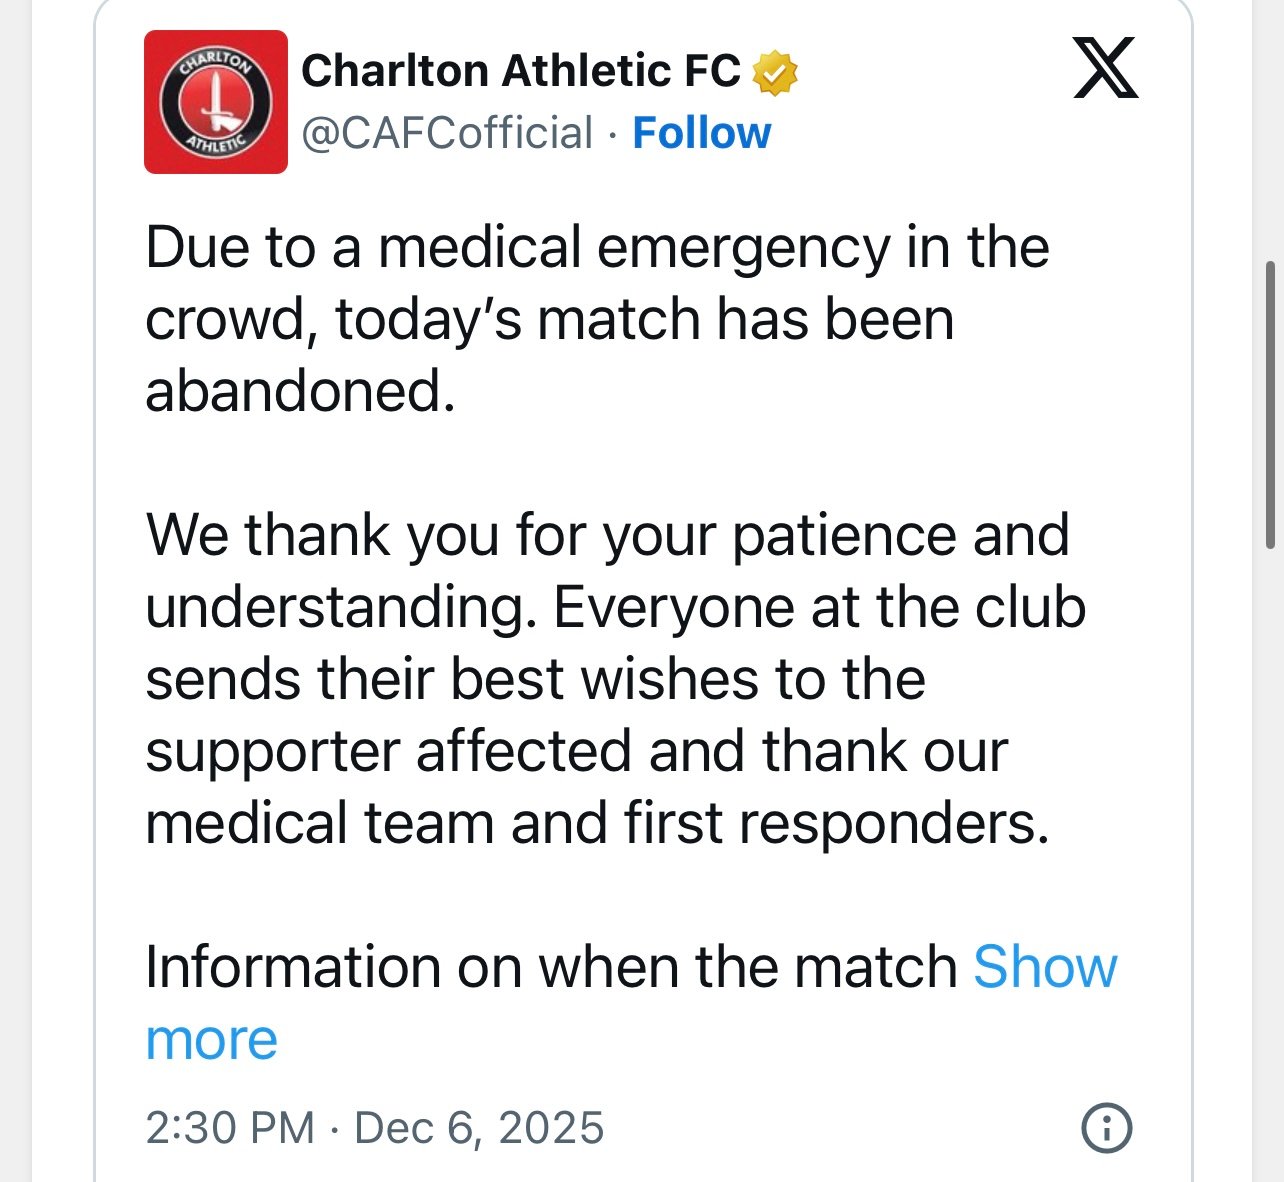This screenshot has width=1284, height=1182.
Task: Click the "understanding. Everyone at the club" line
Action: [x=615, y=607]
